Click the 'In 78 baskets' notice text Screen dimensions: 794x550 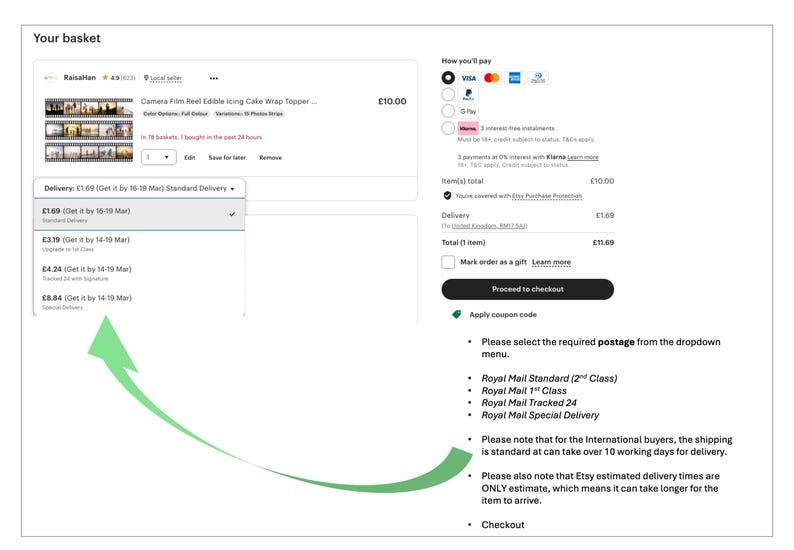[201, 137]
